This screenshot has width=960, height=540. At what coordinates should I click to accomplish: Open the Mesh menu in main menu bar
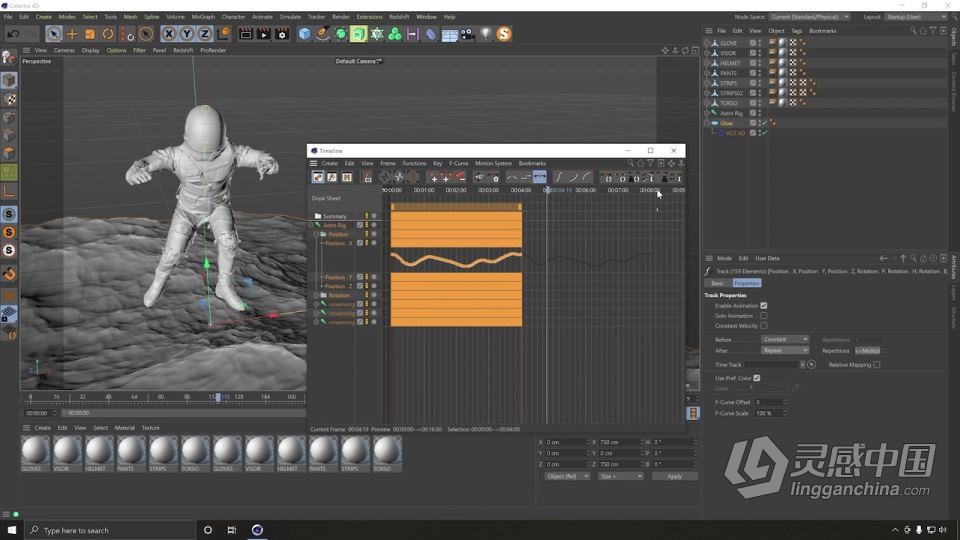130,17
